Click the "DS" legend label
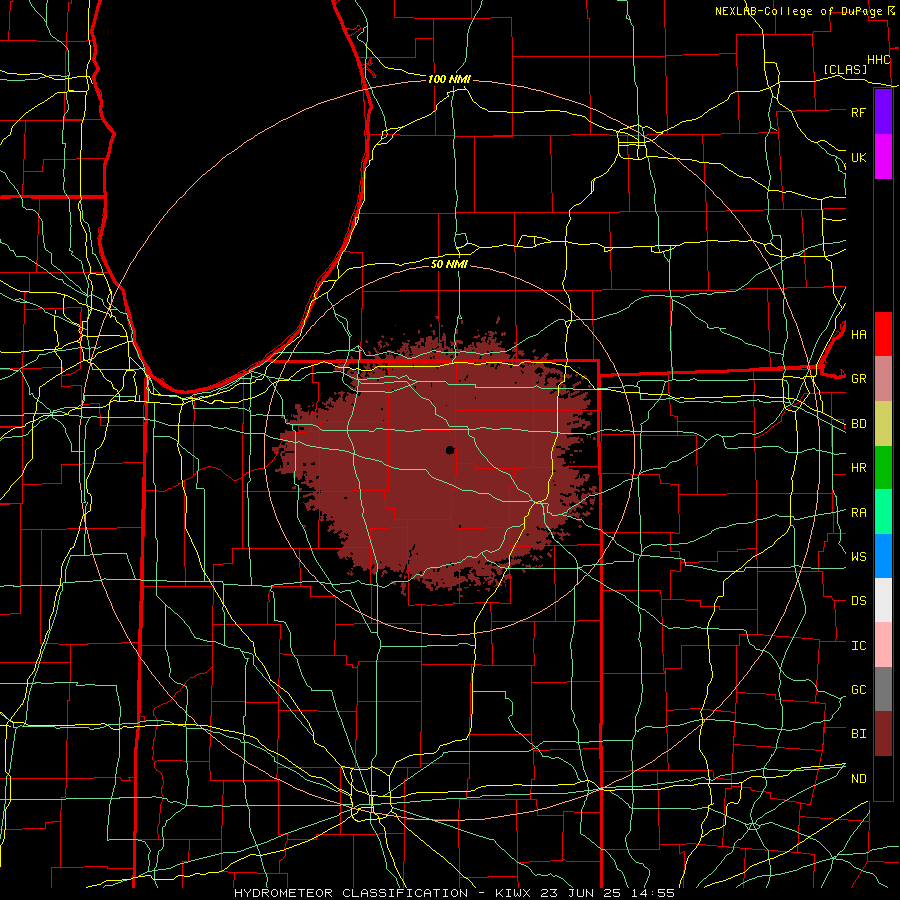 (x=858, y=601)
